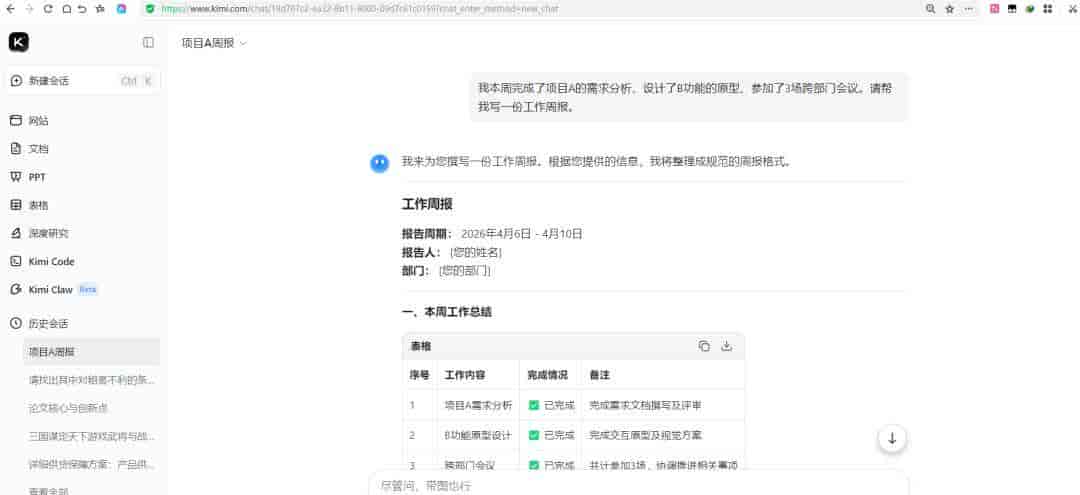This screenshot has width=1080, height=495.
Task: Reload the page with the refresh icon
Action: coord(48,9)
